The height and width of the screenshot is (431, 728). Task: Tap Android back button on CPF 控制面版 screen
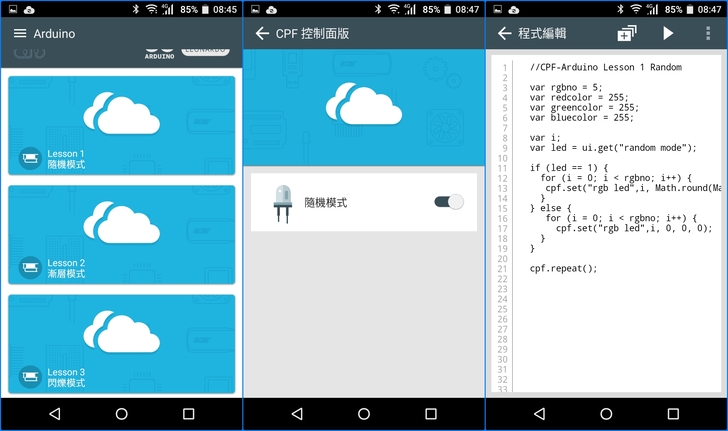(x=297, y=414)
